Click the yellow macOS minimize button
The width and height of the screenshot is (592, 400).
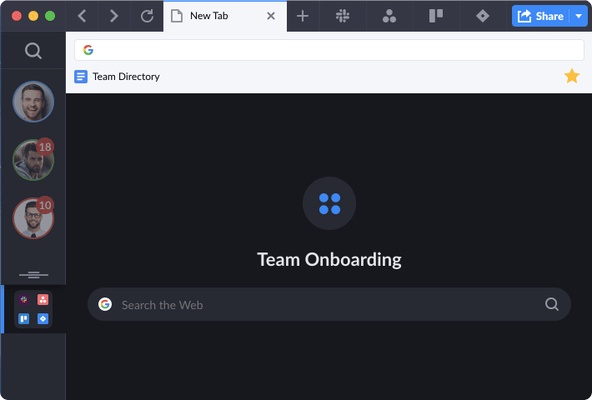point(33,16)
